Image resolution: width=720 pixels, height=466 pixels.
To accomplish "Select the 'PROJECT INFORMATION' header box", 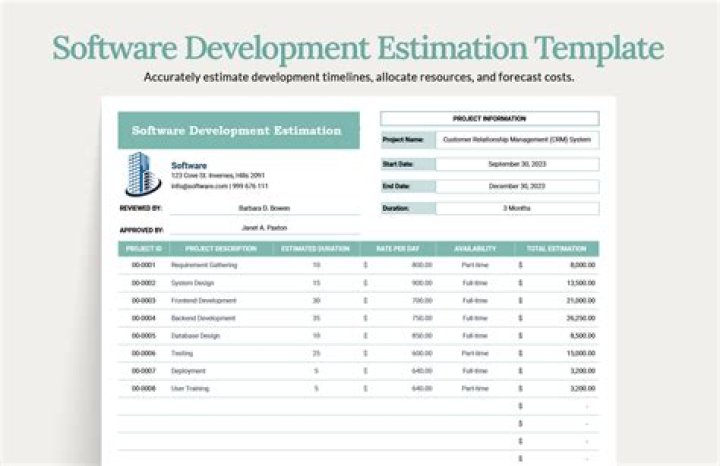I will coord(489,118).
